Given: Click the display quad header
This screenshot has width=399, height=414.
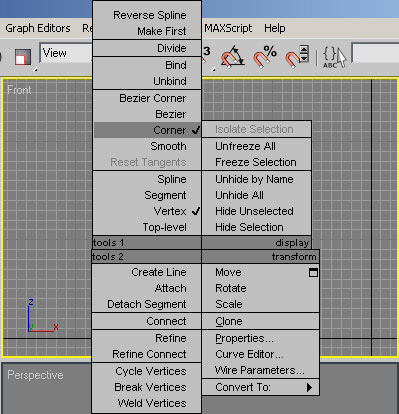Looking at the screenshot, I should pyautogui.click(x=256, y=243).
